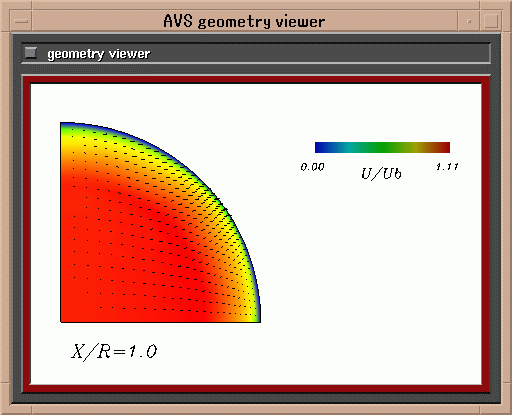Click the dark red viewport border frame
512x415 pixels.
[256, 80]
